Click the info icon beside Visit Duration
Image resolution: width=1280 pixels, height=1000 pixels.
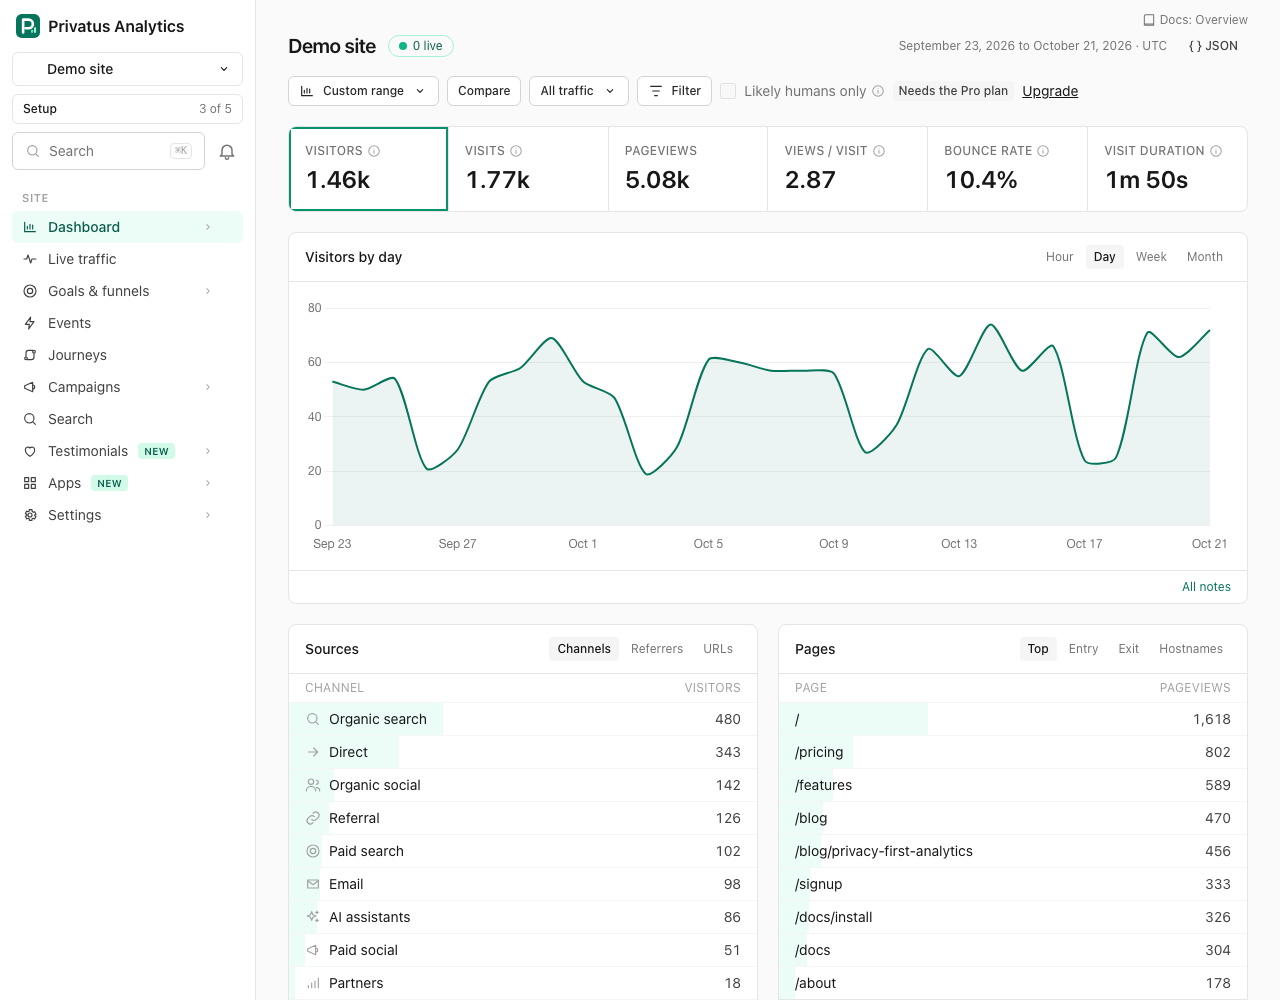point(1216,151)
